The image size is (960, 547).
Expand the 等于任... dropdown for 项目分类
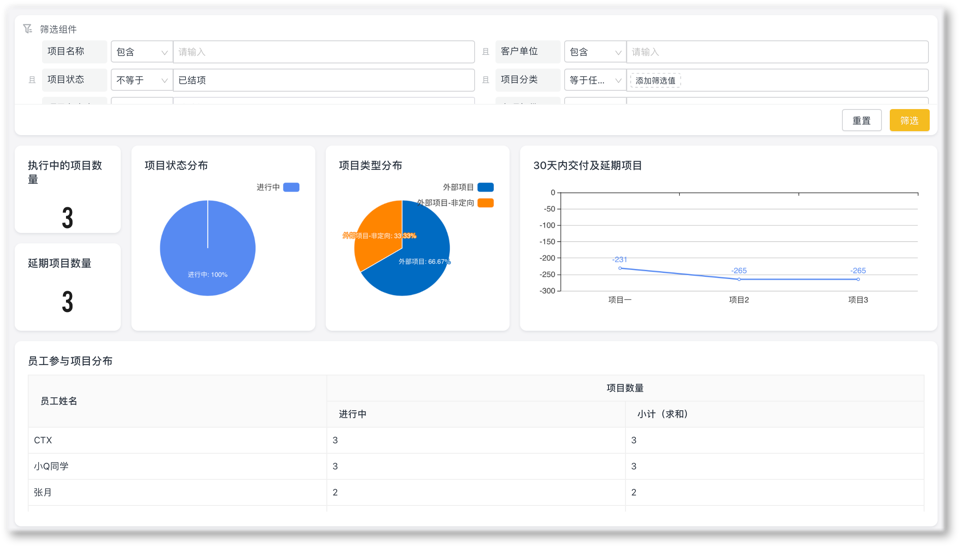coord(594,80)
